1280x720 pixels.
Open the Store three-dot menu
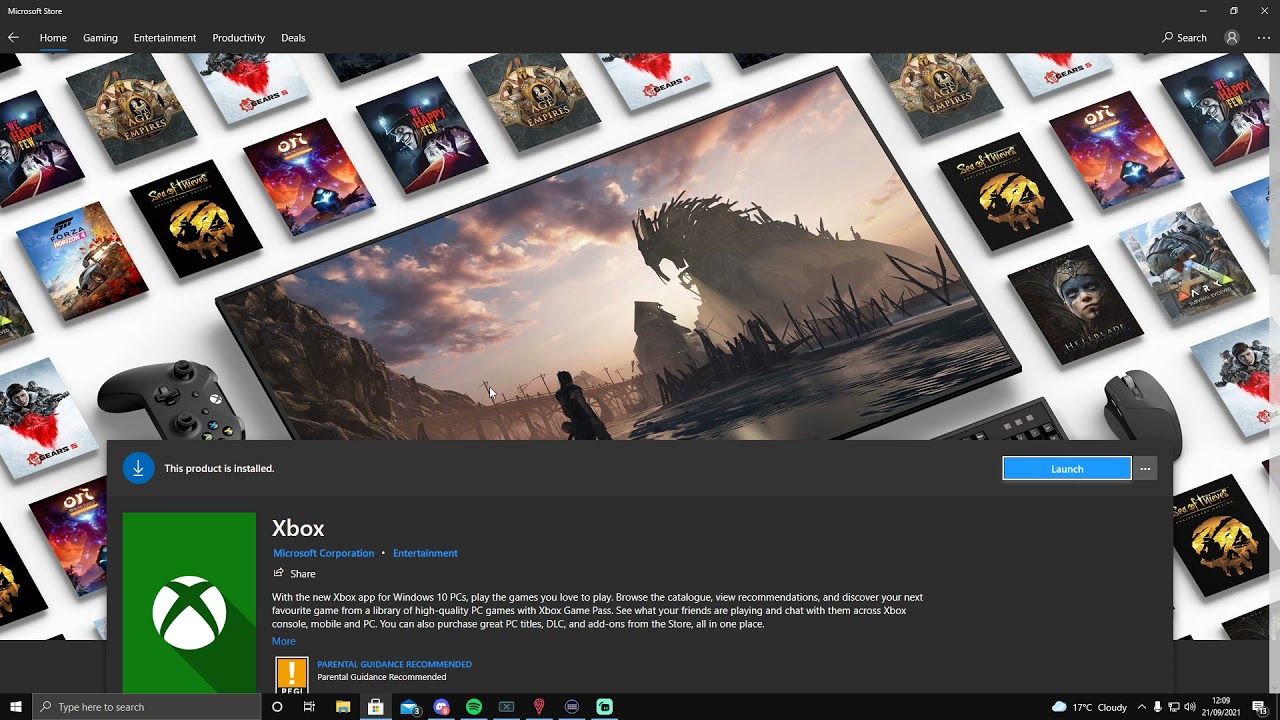coord(1264,38)
